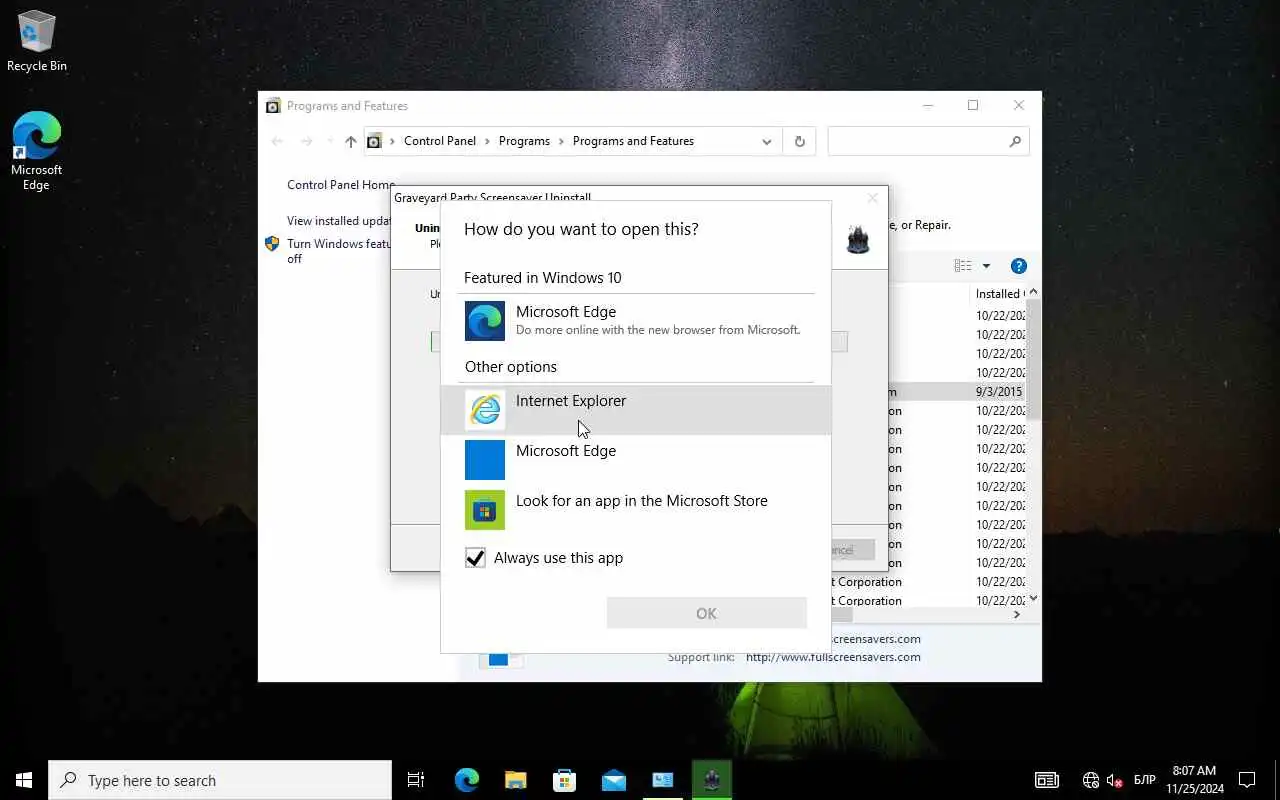Open Microsoft Edge desktop shortcut
This screenshot has height=800, width=1280.
tap(37, 151)
